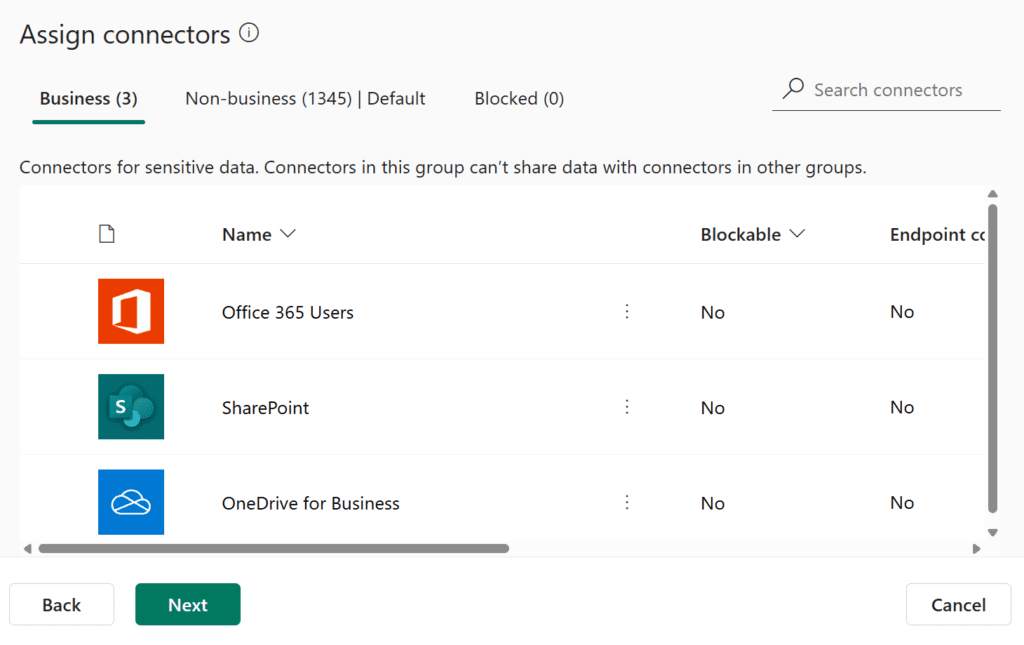The width and height of the screenshot is (1024, 645).
Task: Click Blockable 'No' for OneDrive for Business
Action: (712, 503)
